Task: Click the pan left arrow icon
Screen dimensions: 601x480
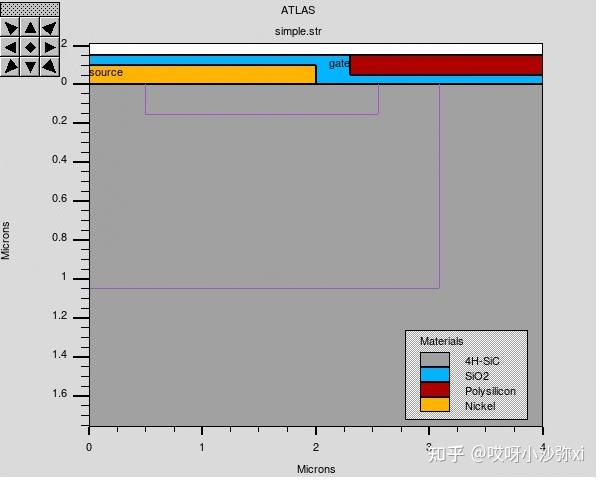Action: pyautogui.click(x=11, y=47)
